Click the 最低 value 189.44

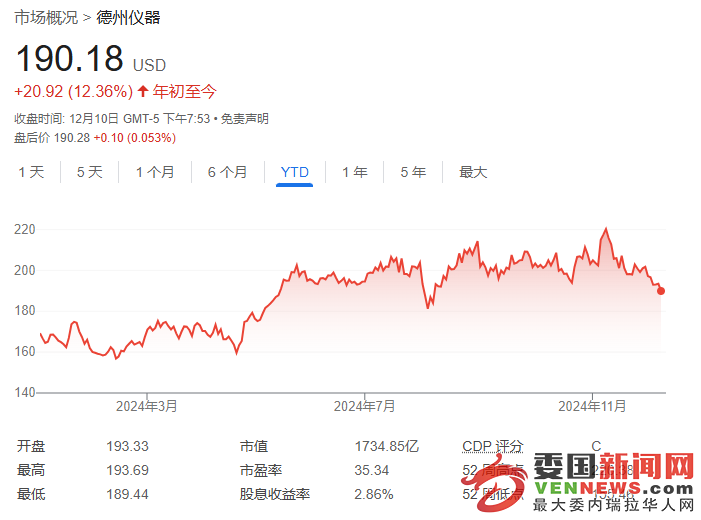point(127,495)
